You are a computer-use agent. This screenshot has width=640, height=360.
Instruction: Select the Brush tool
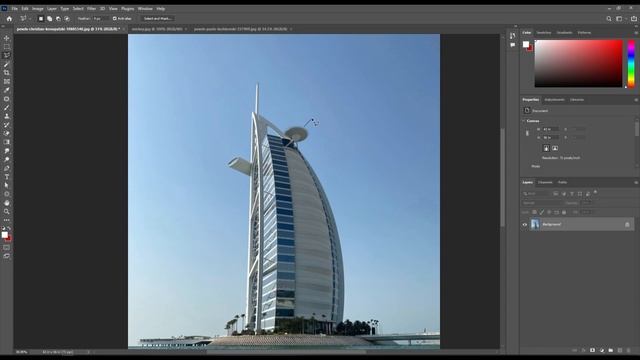[7, 108]
